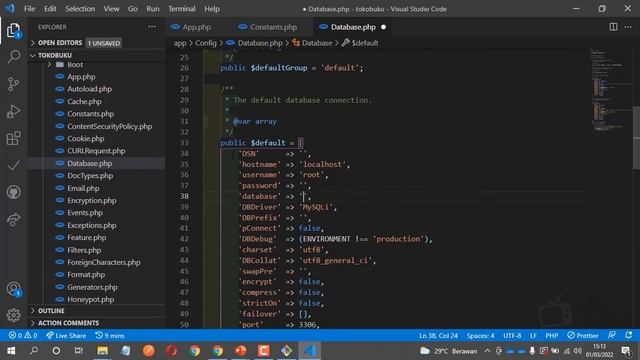The width and height of the screenshot is (640, 360).
Task: Click the app breadcrumb segment
Action: tap(180, 43)
